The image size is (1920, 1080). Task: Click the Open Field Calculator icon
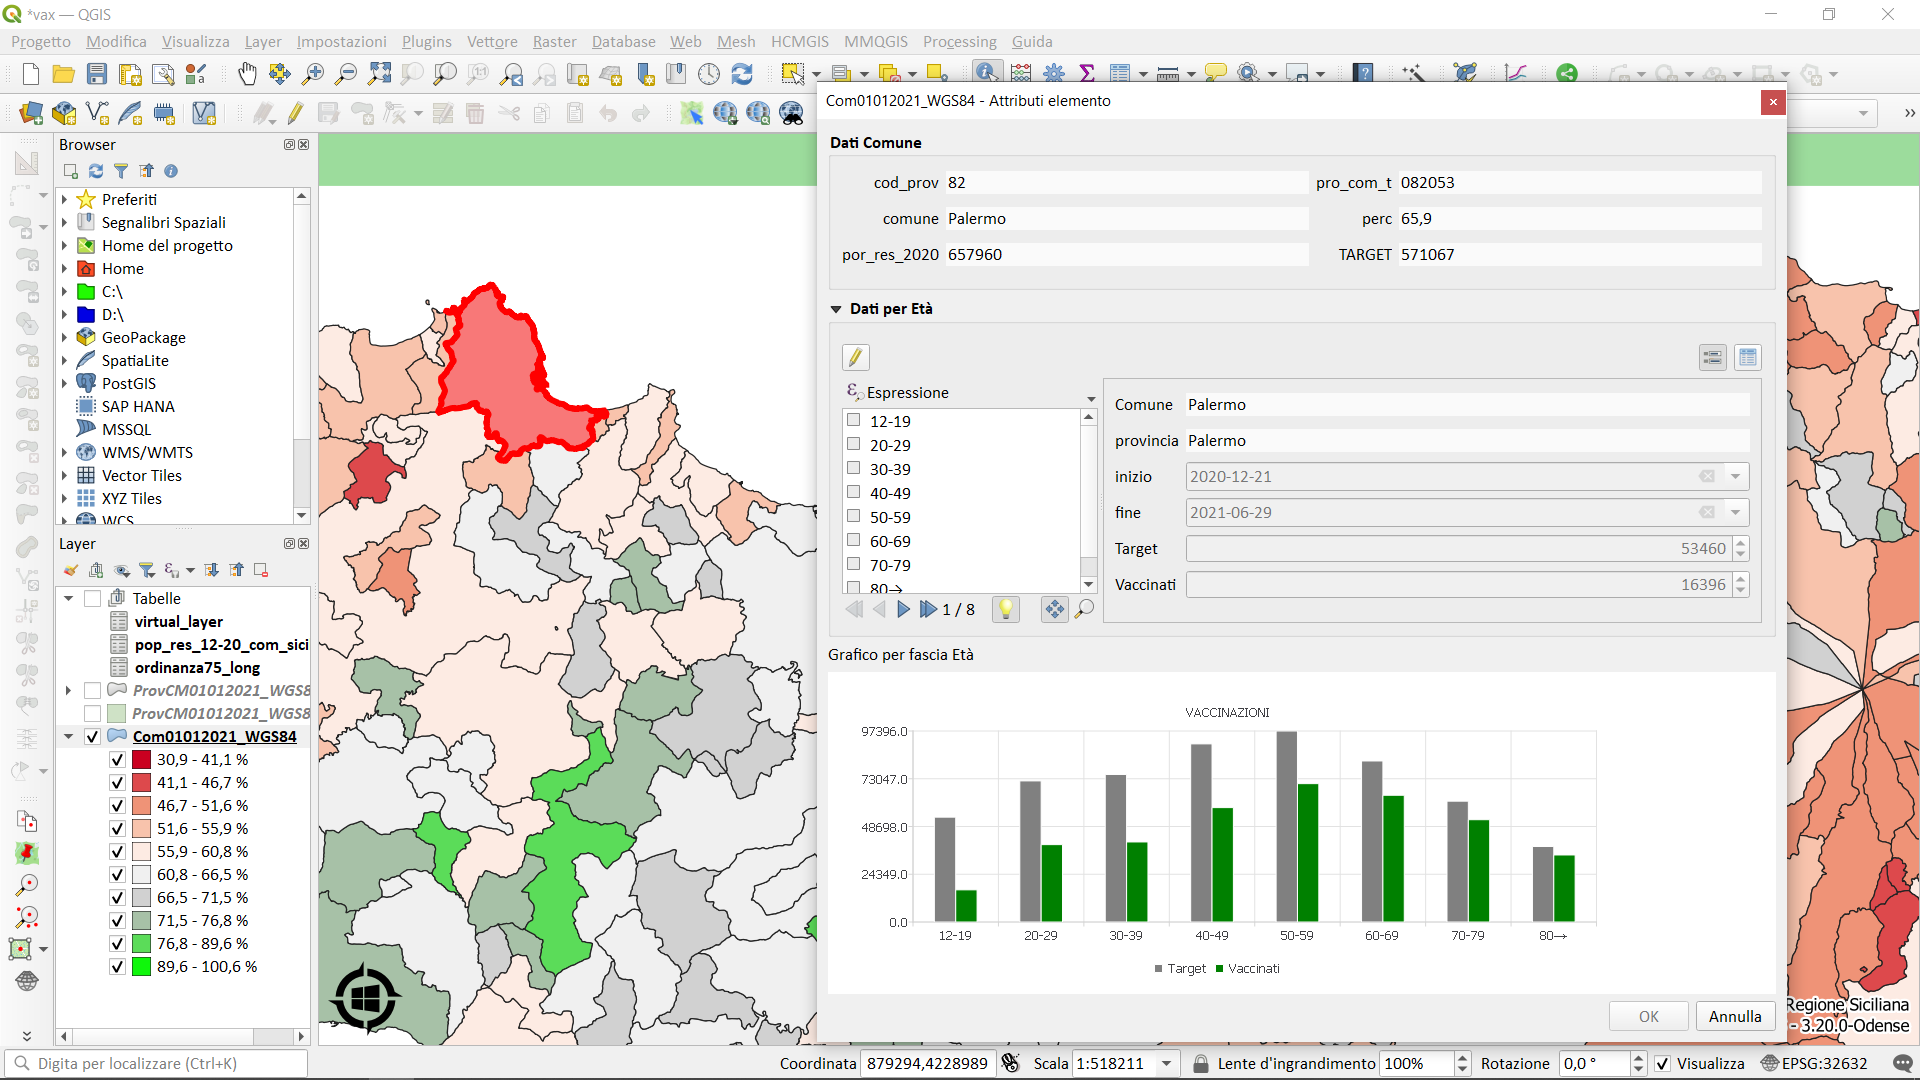coord(1021,74)
